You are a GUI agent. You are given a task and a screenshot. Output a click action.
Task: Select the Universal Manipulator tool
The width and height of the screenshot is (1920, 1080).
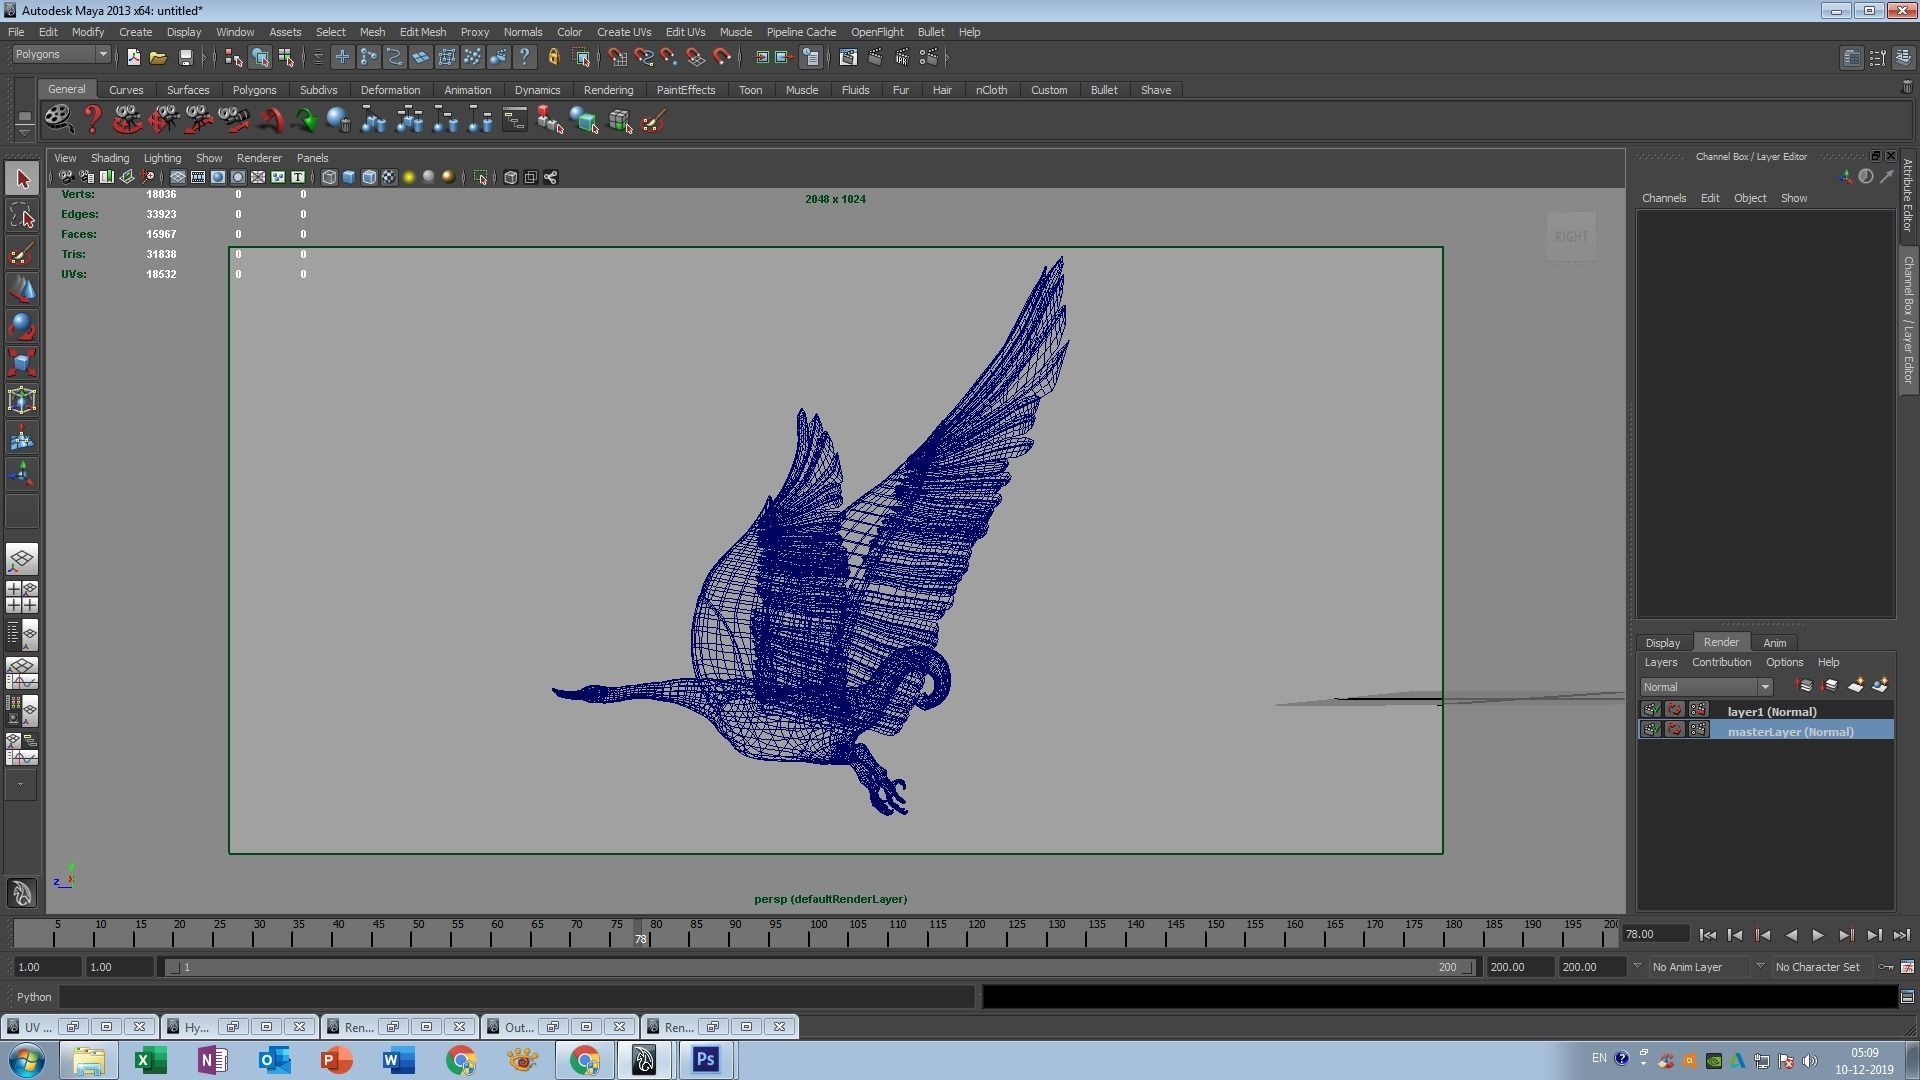coord(22,401)
